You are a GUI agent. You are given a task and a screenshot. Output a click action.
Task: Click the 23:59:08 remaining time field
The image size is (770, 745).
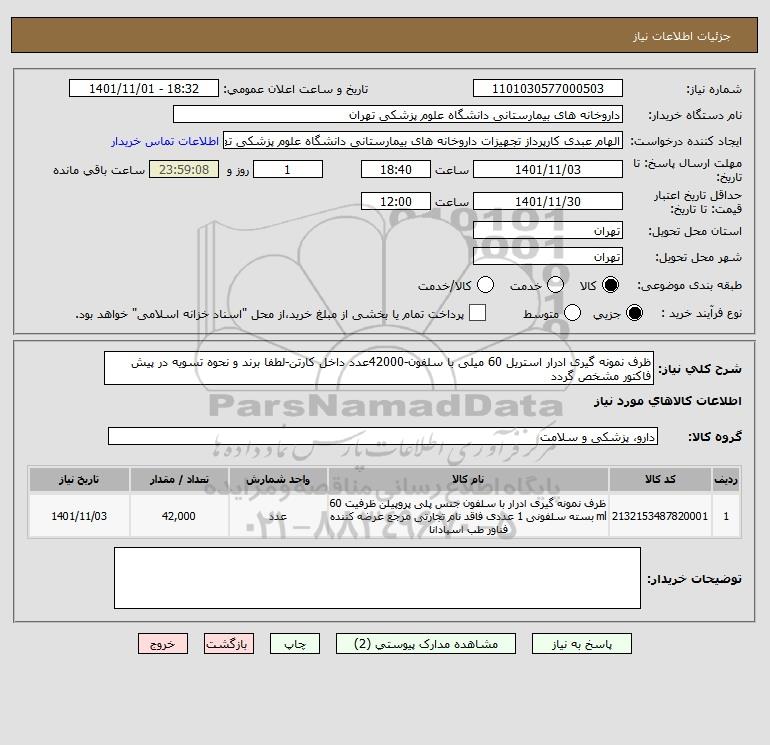pos(184,169)
